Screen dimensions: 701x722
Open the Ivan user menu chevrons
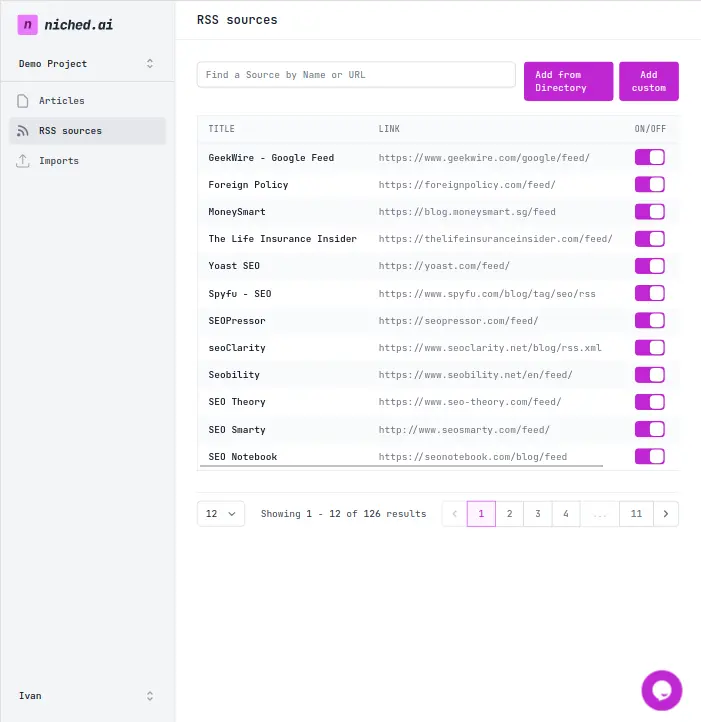[x=150, y=696]
